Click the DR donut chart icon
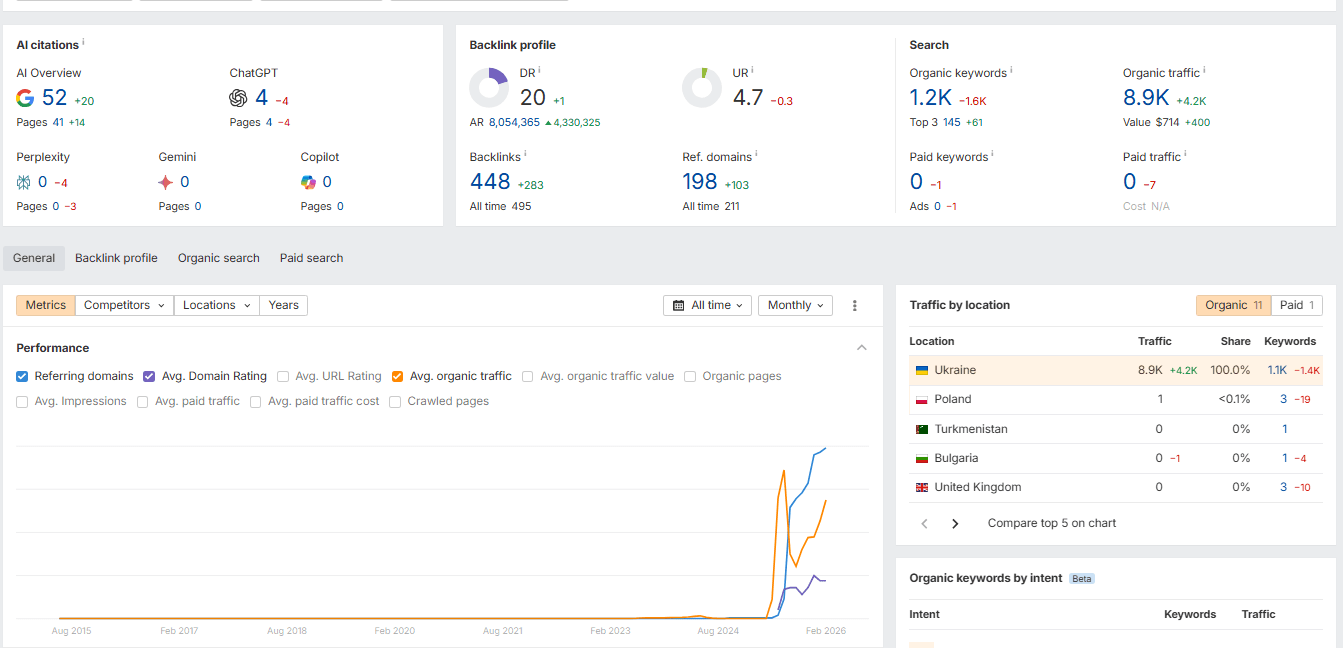 click(489, 88)
